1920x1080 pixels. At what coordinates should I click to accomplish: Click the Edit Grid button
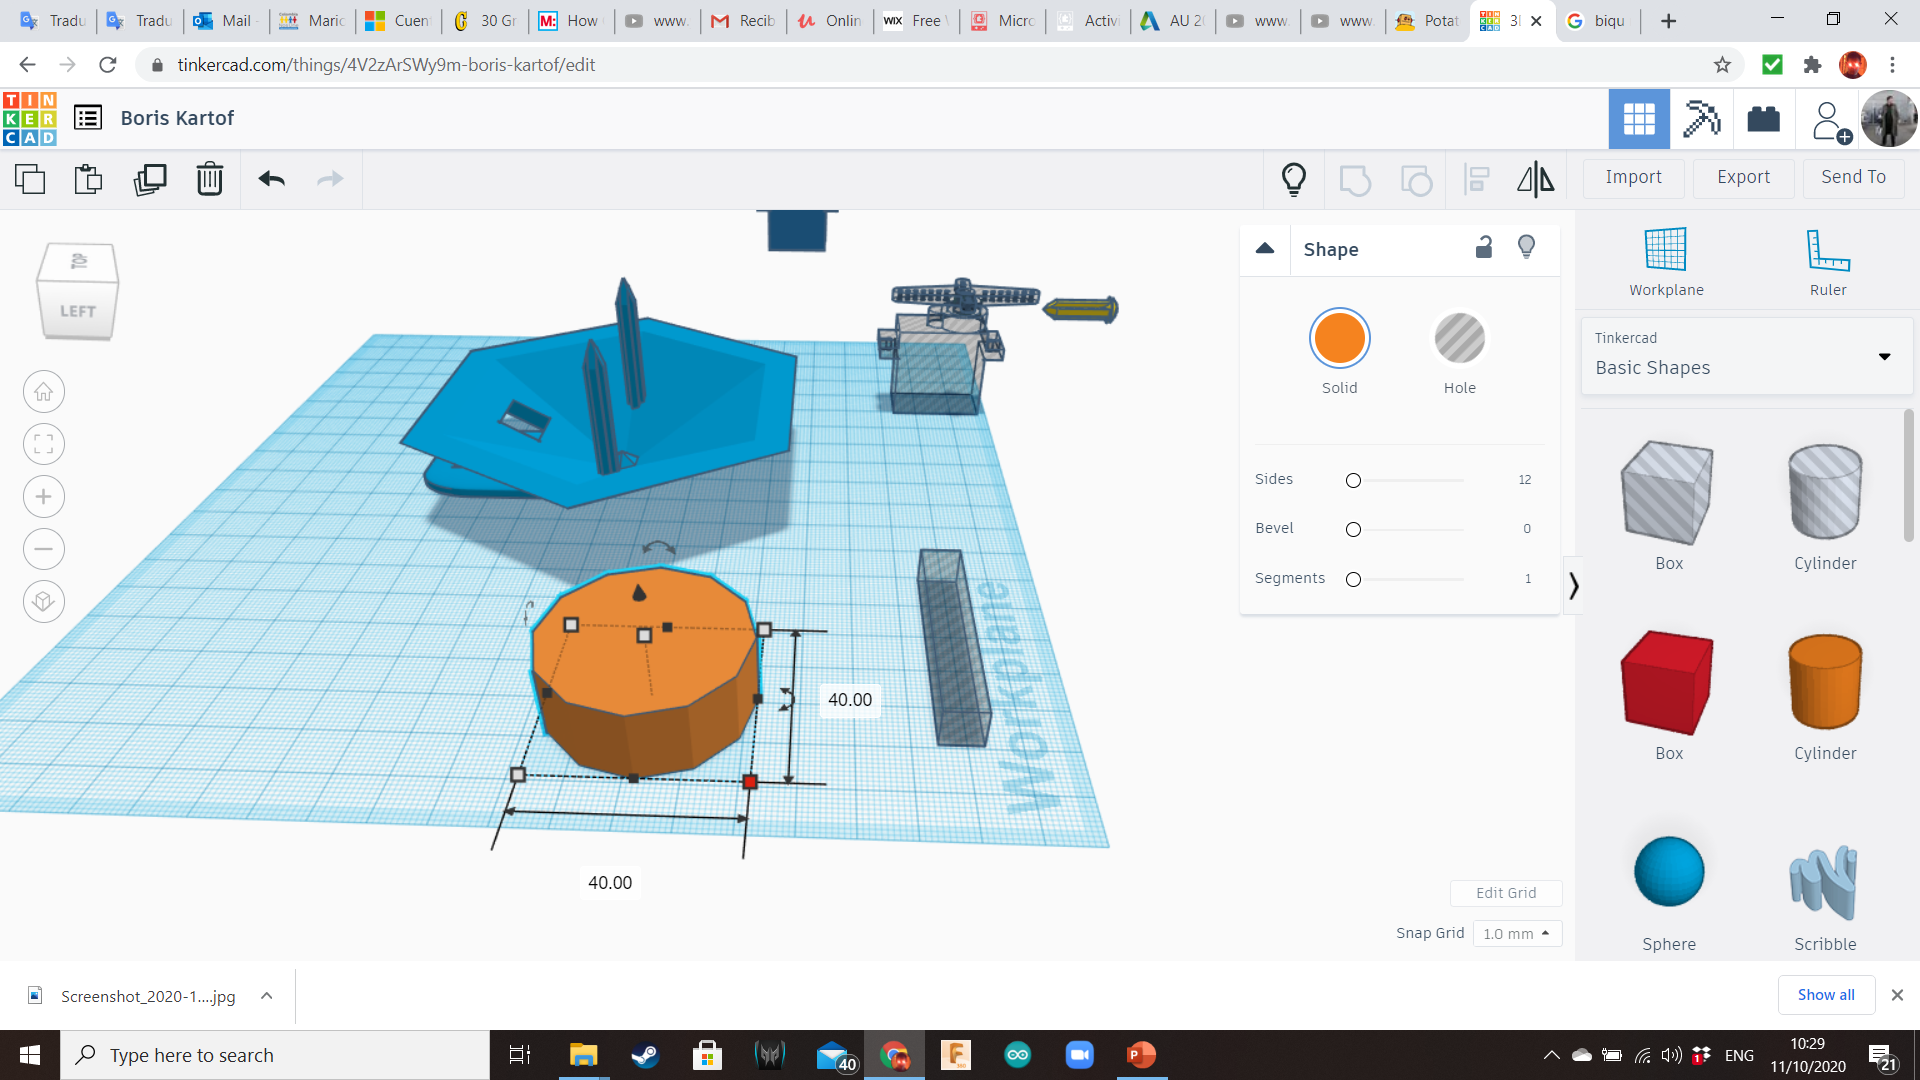pyautogui.click(x=1505, y=893)
